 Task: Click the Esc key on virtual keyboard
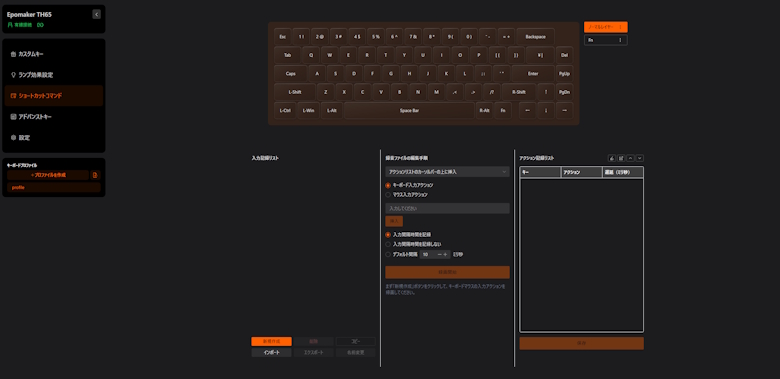click(x=283, y=37)
